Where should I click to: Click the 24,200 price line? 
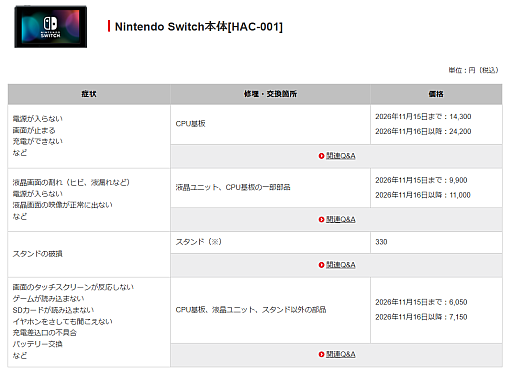point(423,131)
